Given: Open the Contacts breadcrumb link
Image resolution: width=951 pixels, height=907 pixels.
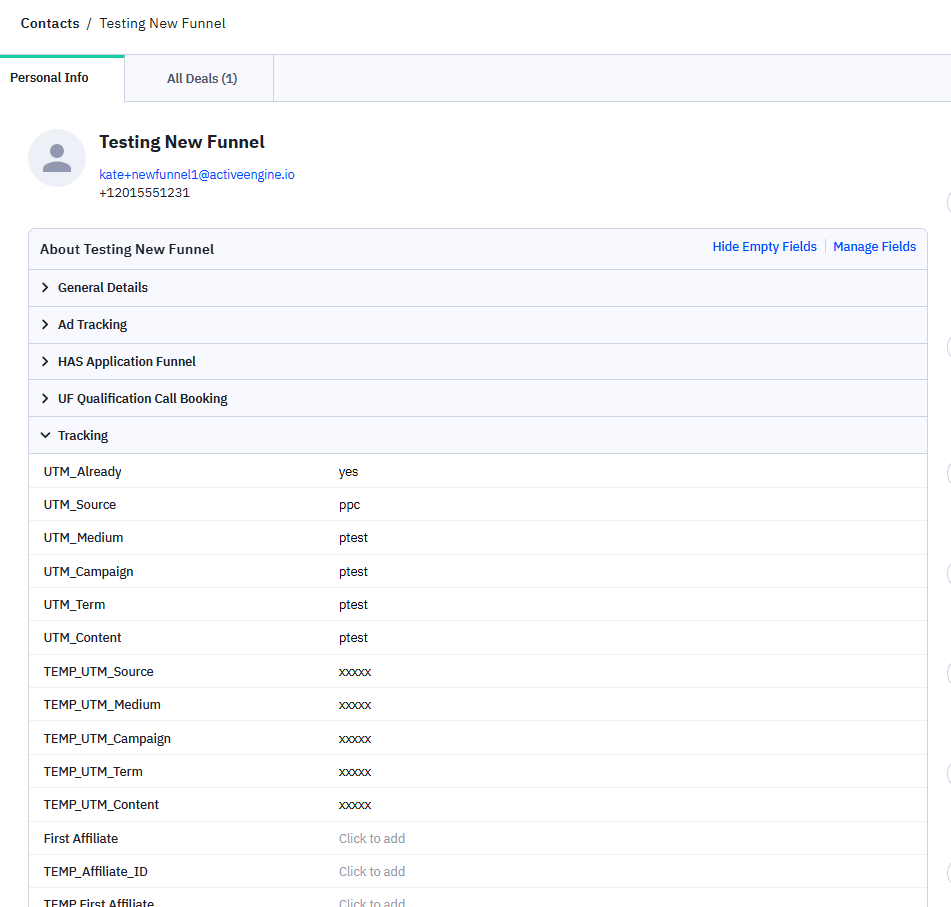Looking at the screenshot, I should 49,23.
